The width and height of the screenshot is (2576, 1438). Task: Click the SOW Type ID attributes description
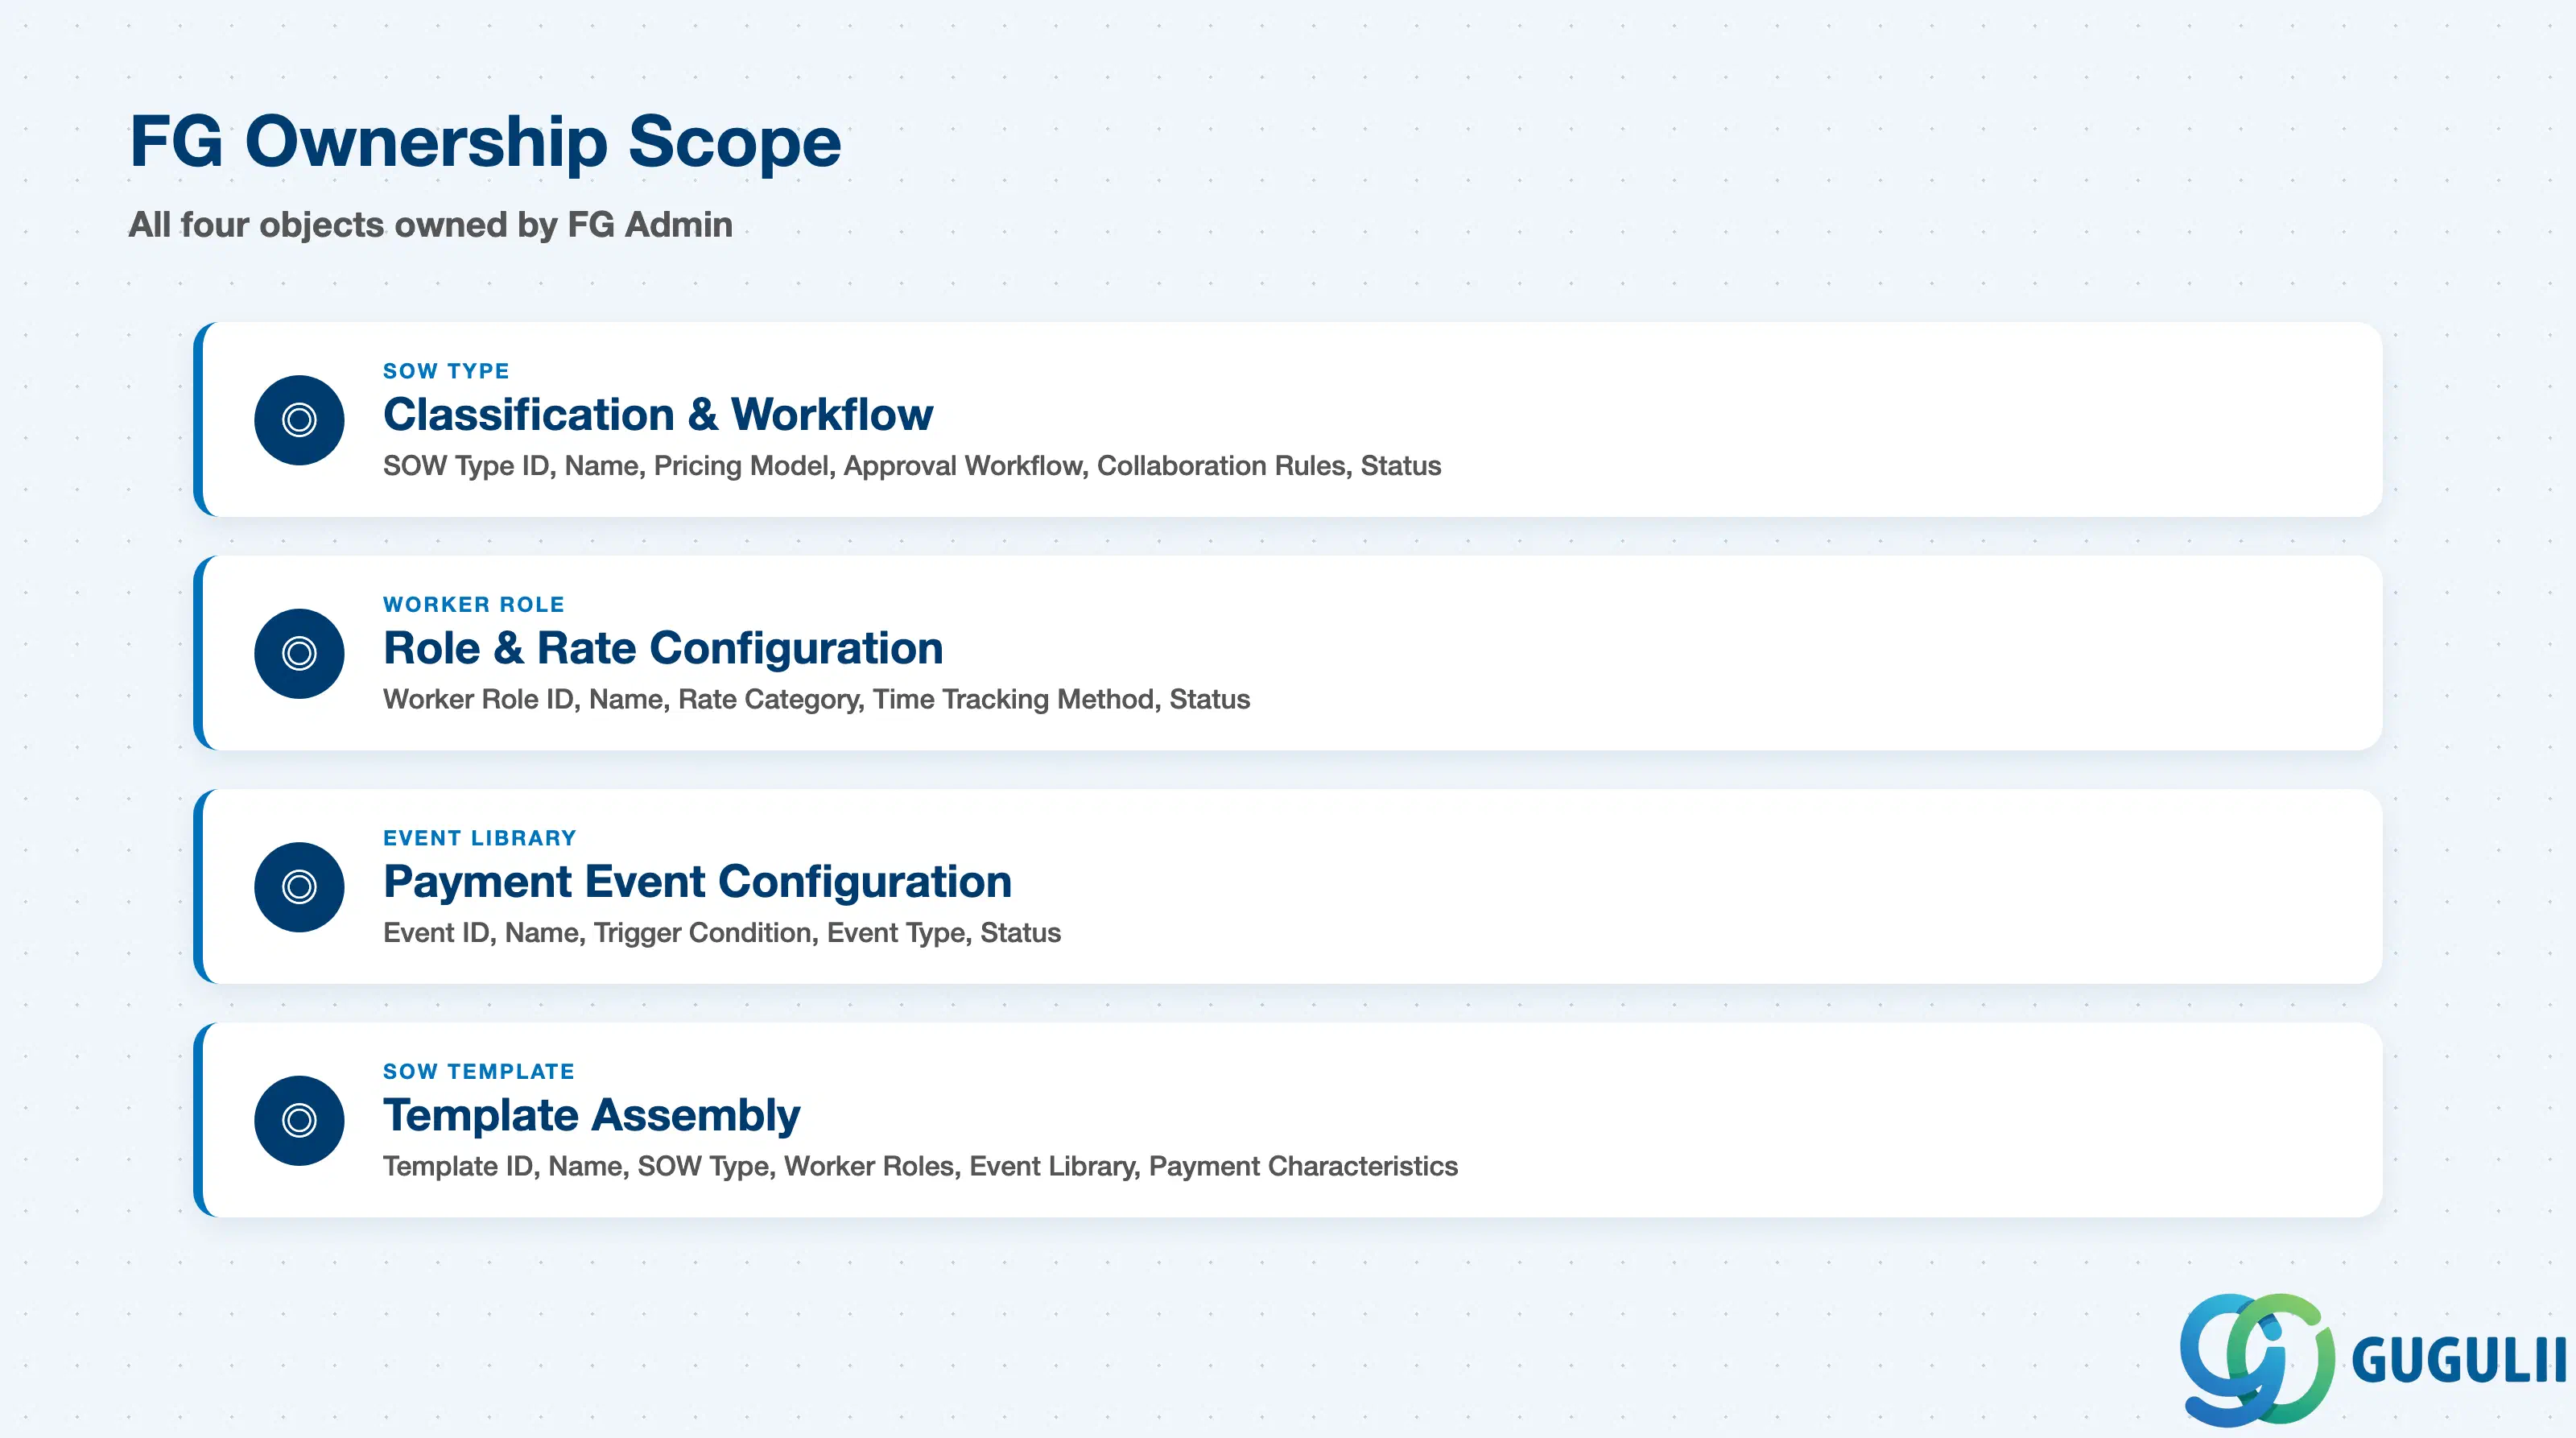(x=912, y=466)
